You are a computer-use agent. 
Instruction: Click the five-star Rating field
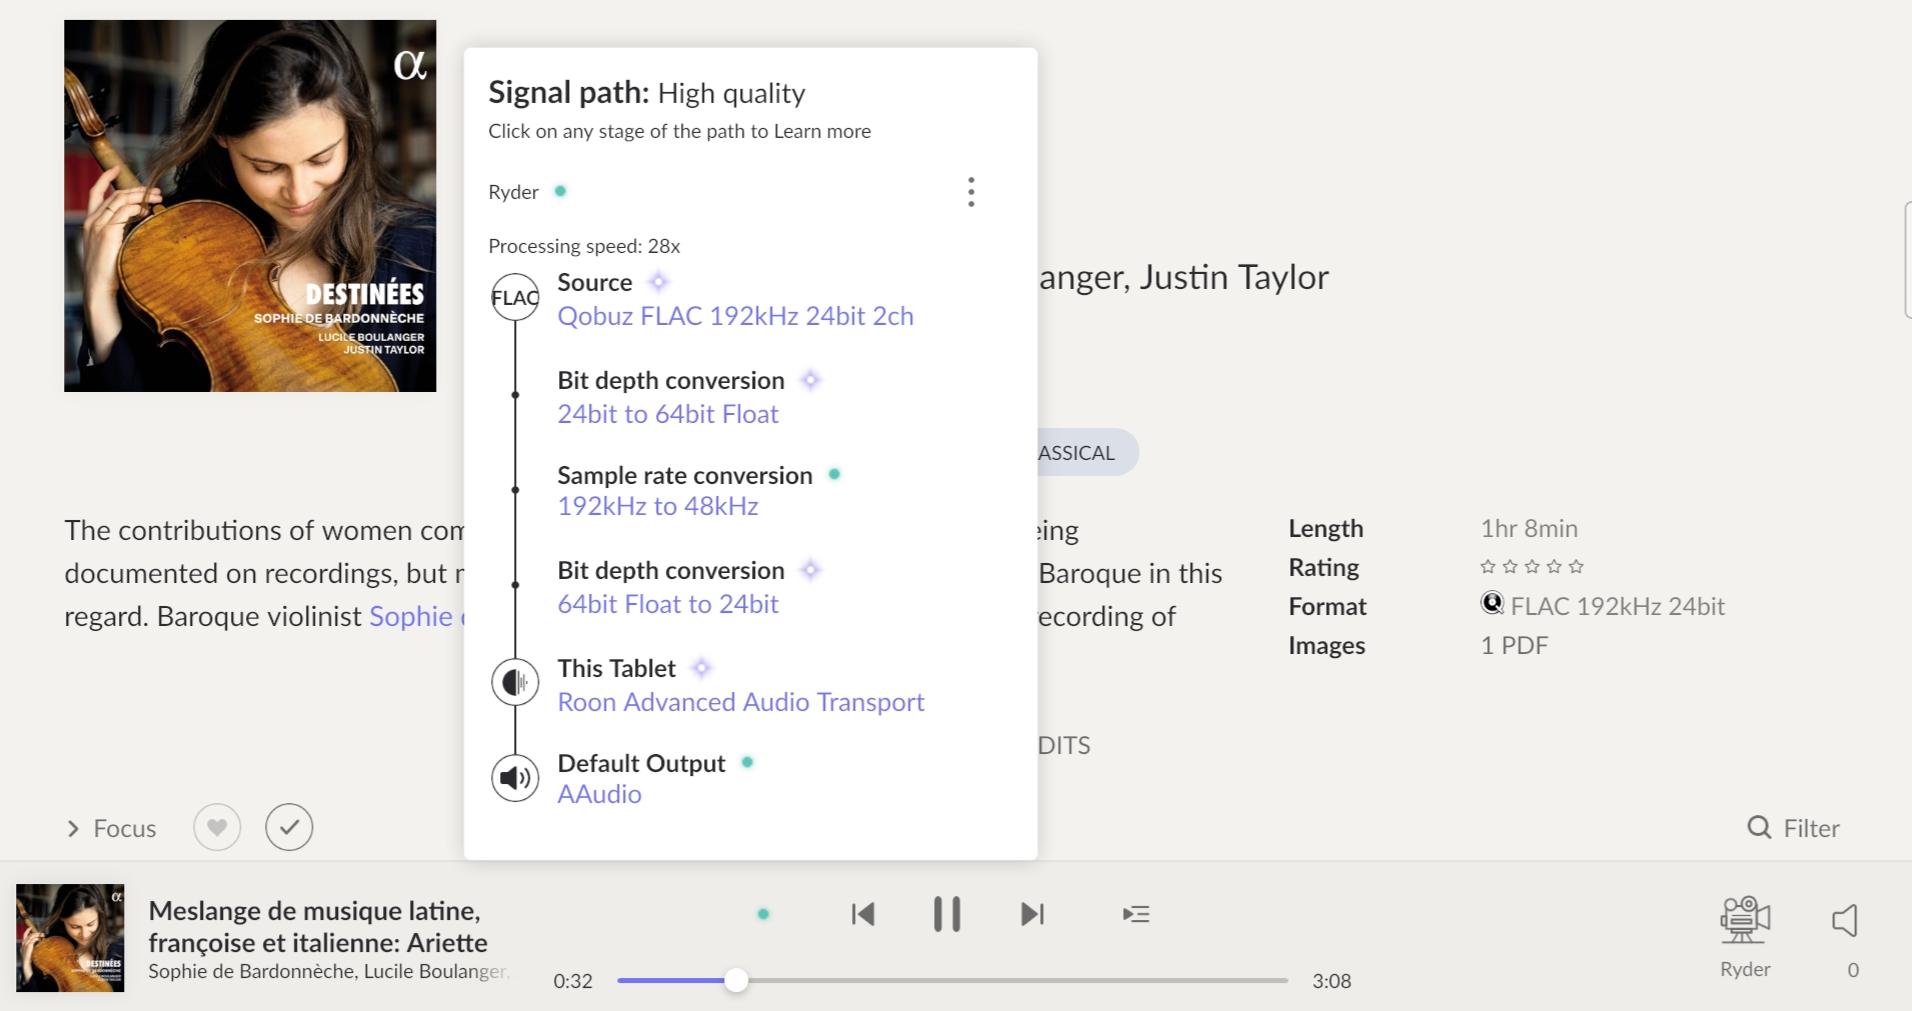pyautogui.click(x=1532, y=567)
